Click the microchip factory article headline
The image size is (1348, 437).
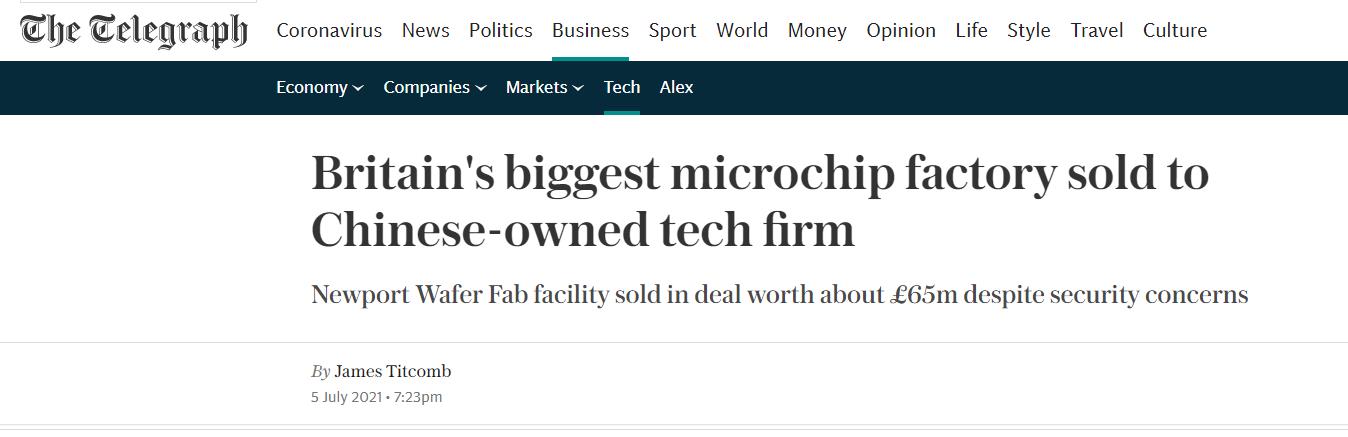(760, 201)
